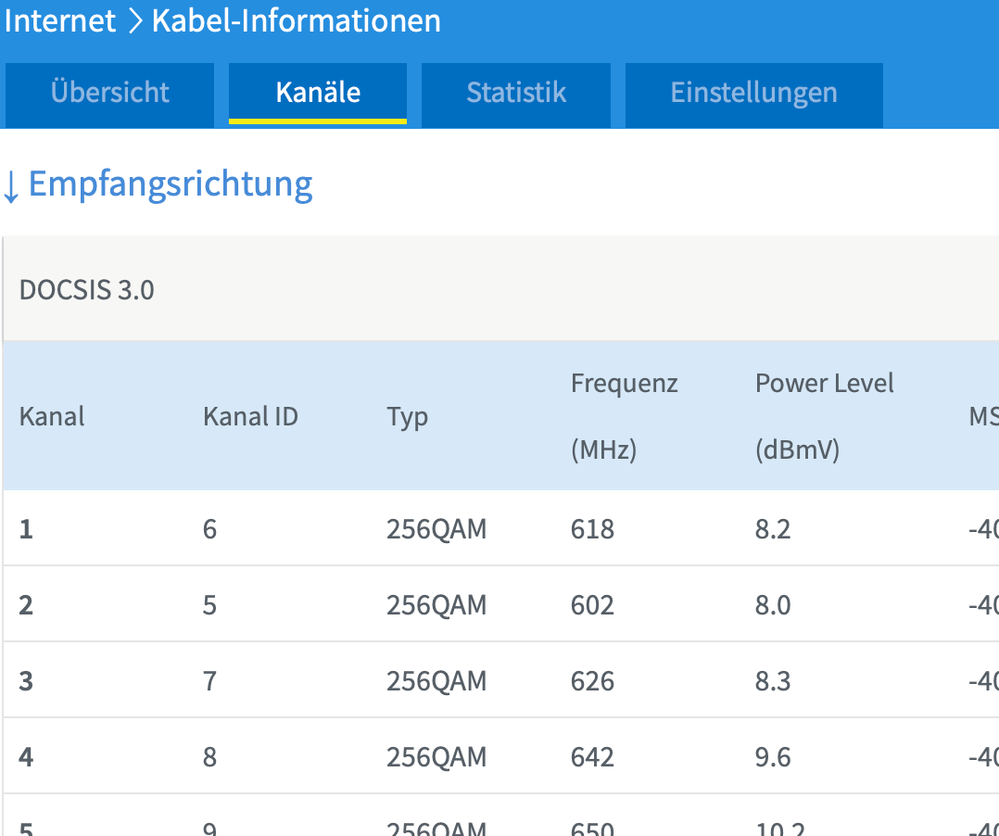The width and height of the screenshot is (999, 836).
Task: Click the breadcrumb chevron separator
Action: point(135,22)
